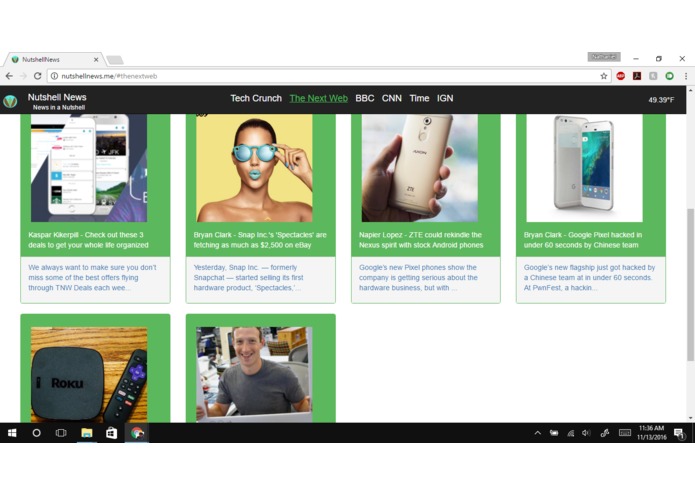Open a new browser tab
The width and height of the screenshot is (695, 494).
[x=115, y=60]
